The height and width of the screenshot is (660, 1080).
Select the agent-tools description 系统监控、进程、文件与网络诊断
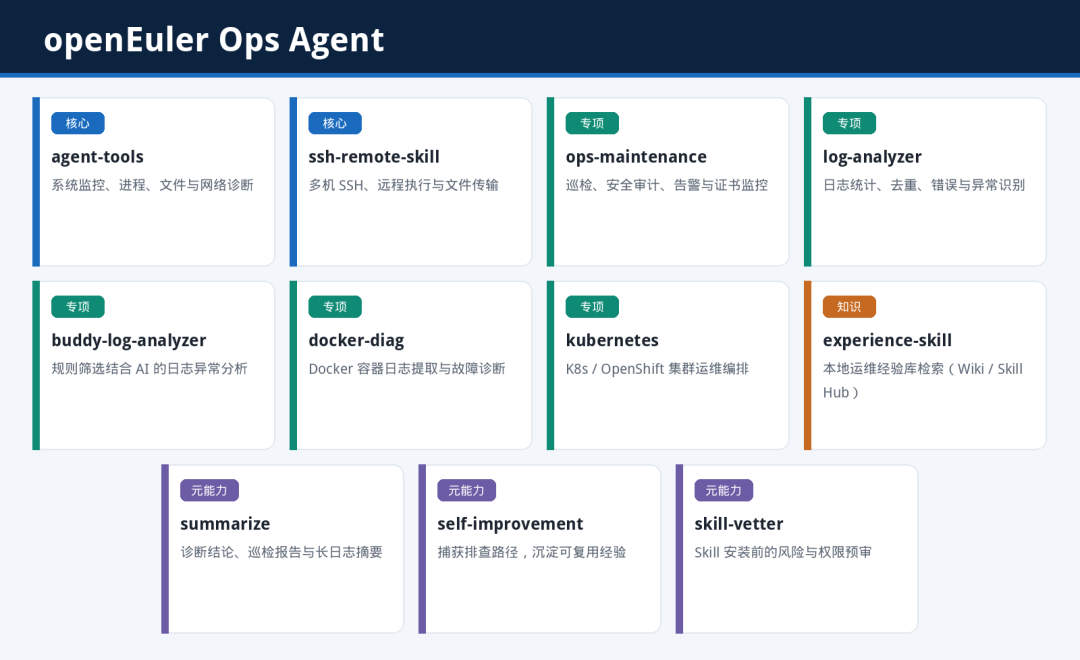click(x=152, y=185)
